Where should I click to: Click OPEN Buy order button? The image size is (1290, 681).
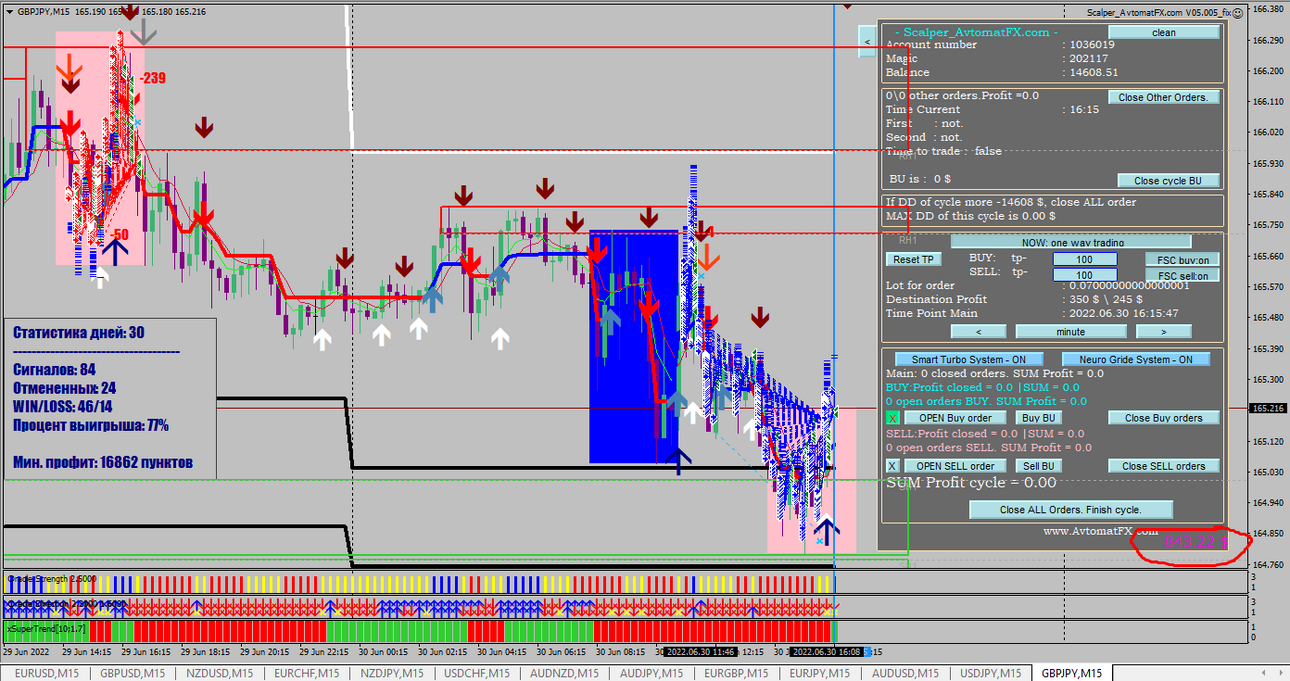coord(955,417)
